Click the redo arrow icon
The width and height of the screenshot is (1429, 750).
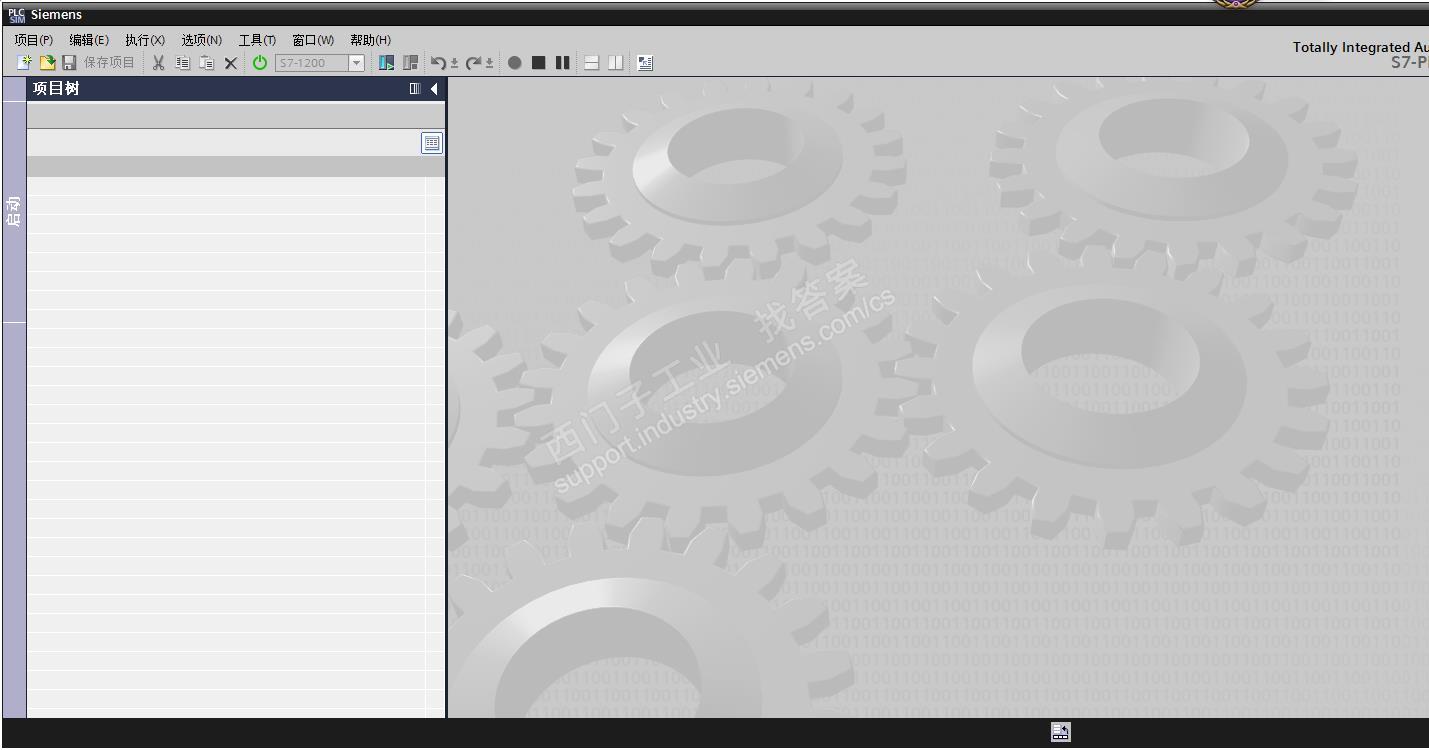[x=474, y=63]
